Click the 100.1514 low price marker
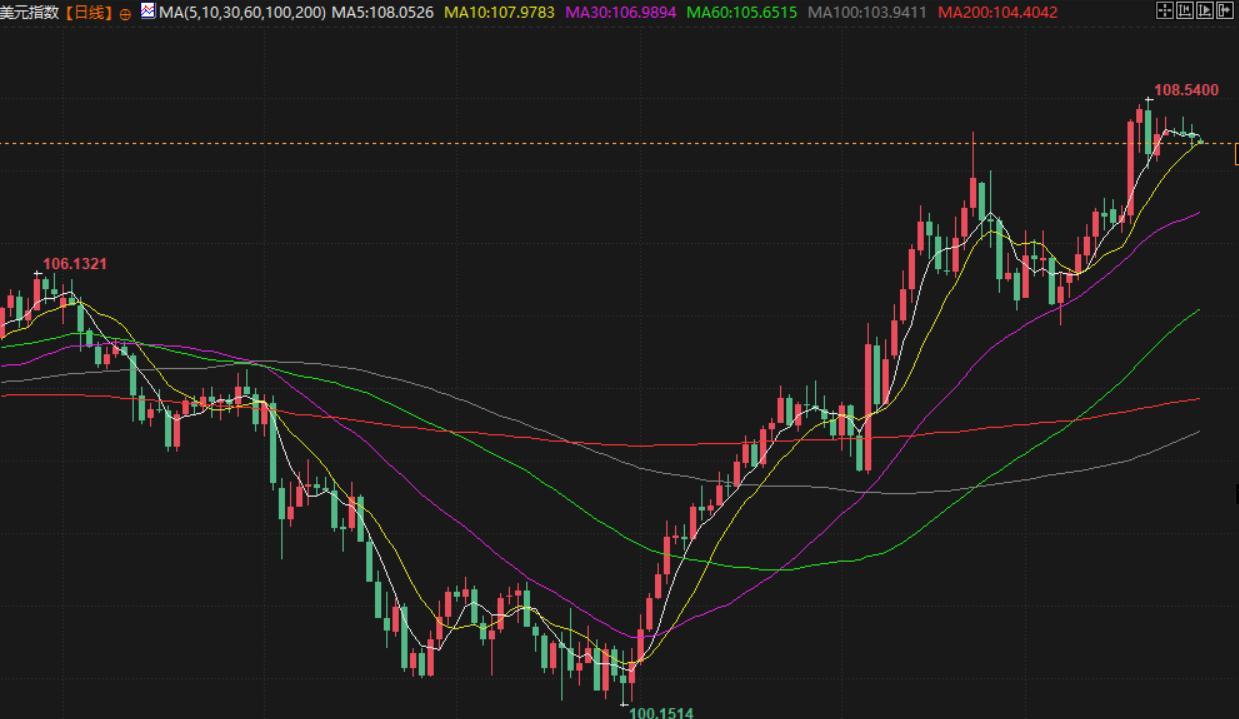Screen dimensions: 1239x719 click(x=660, y=712)
